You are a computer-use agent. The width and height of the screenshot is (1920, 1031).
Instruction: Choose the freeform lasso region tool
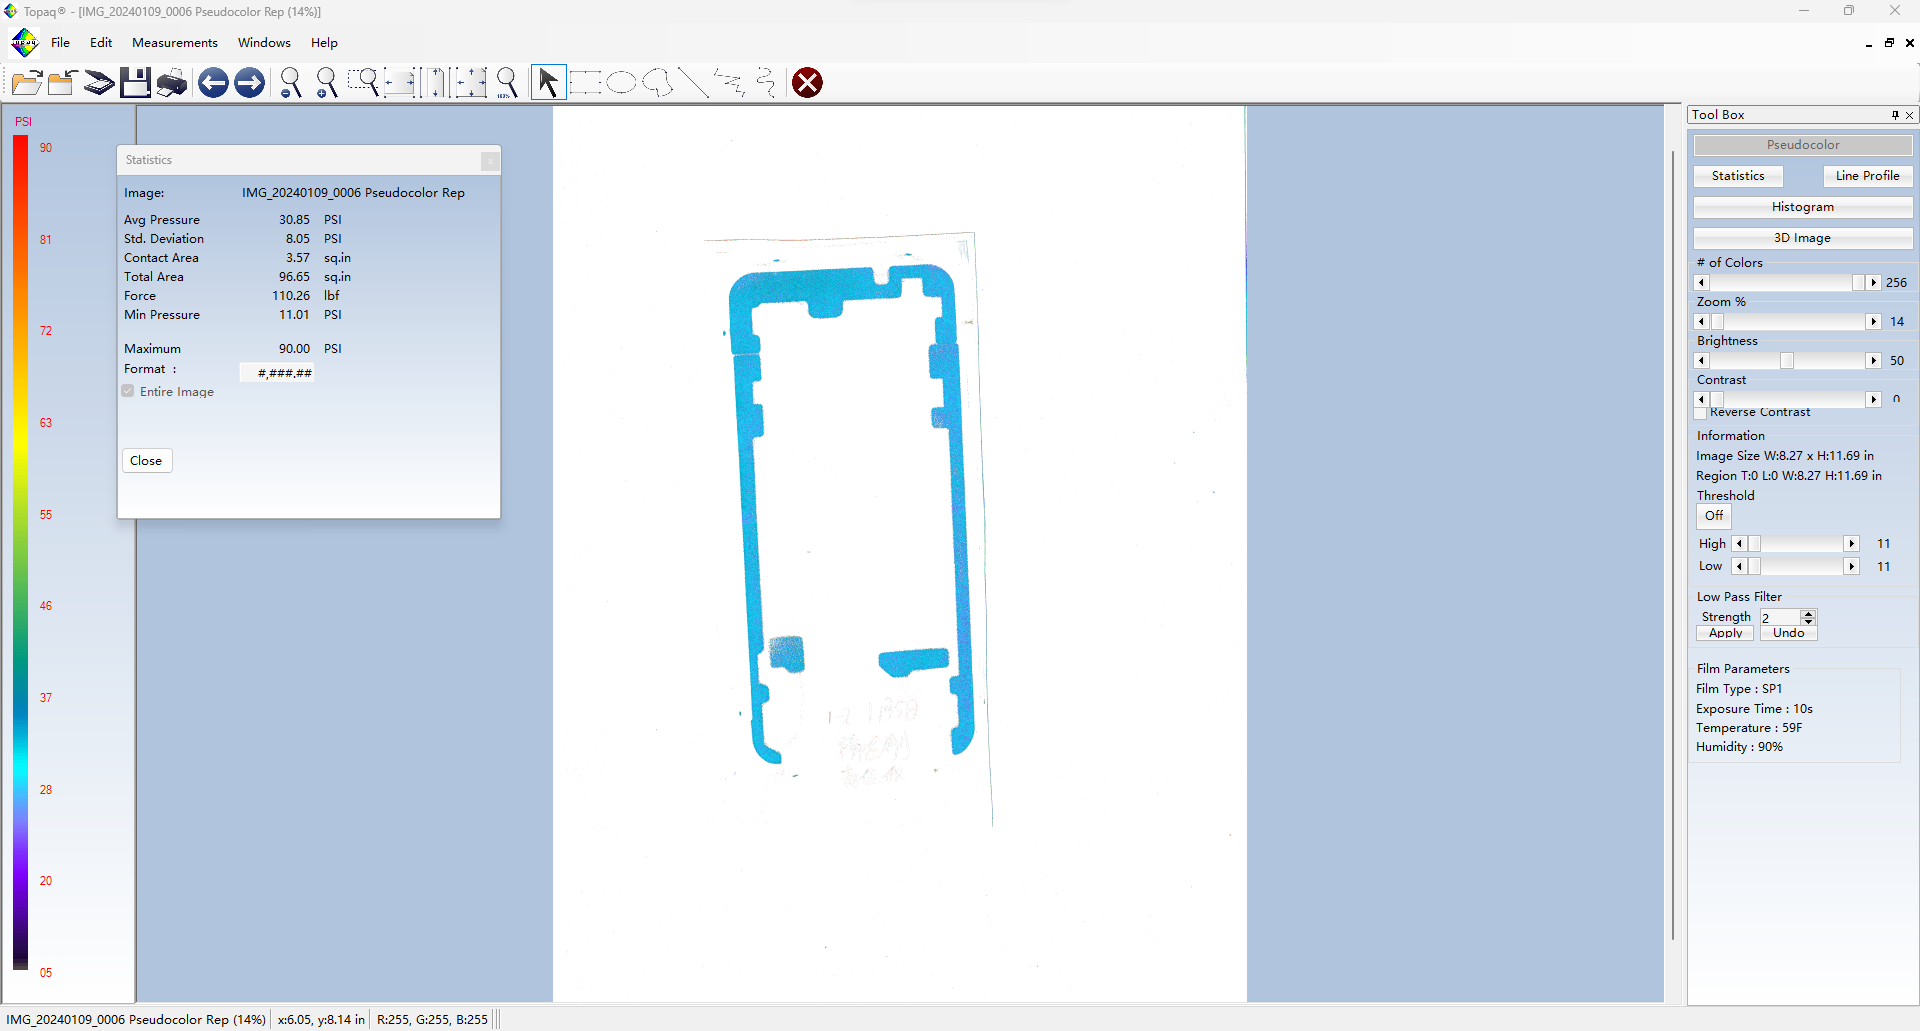coord(657,83)
